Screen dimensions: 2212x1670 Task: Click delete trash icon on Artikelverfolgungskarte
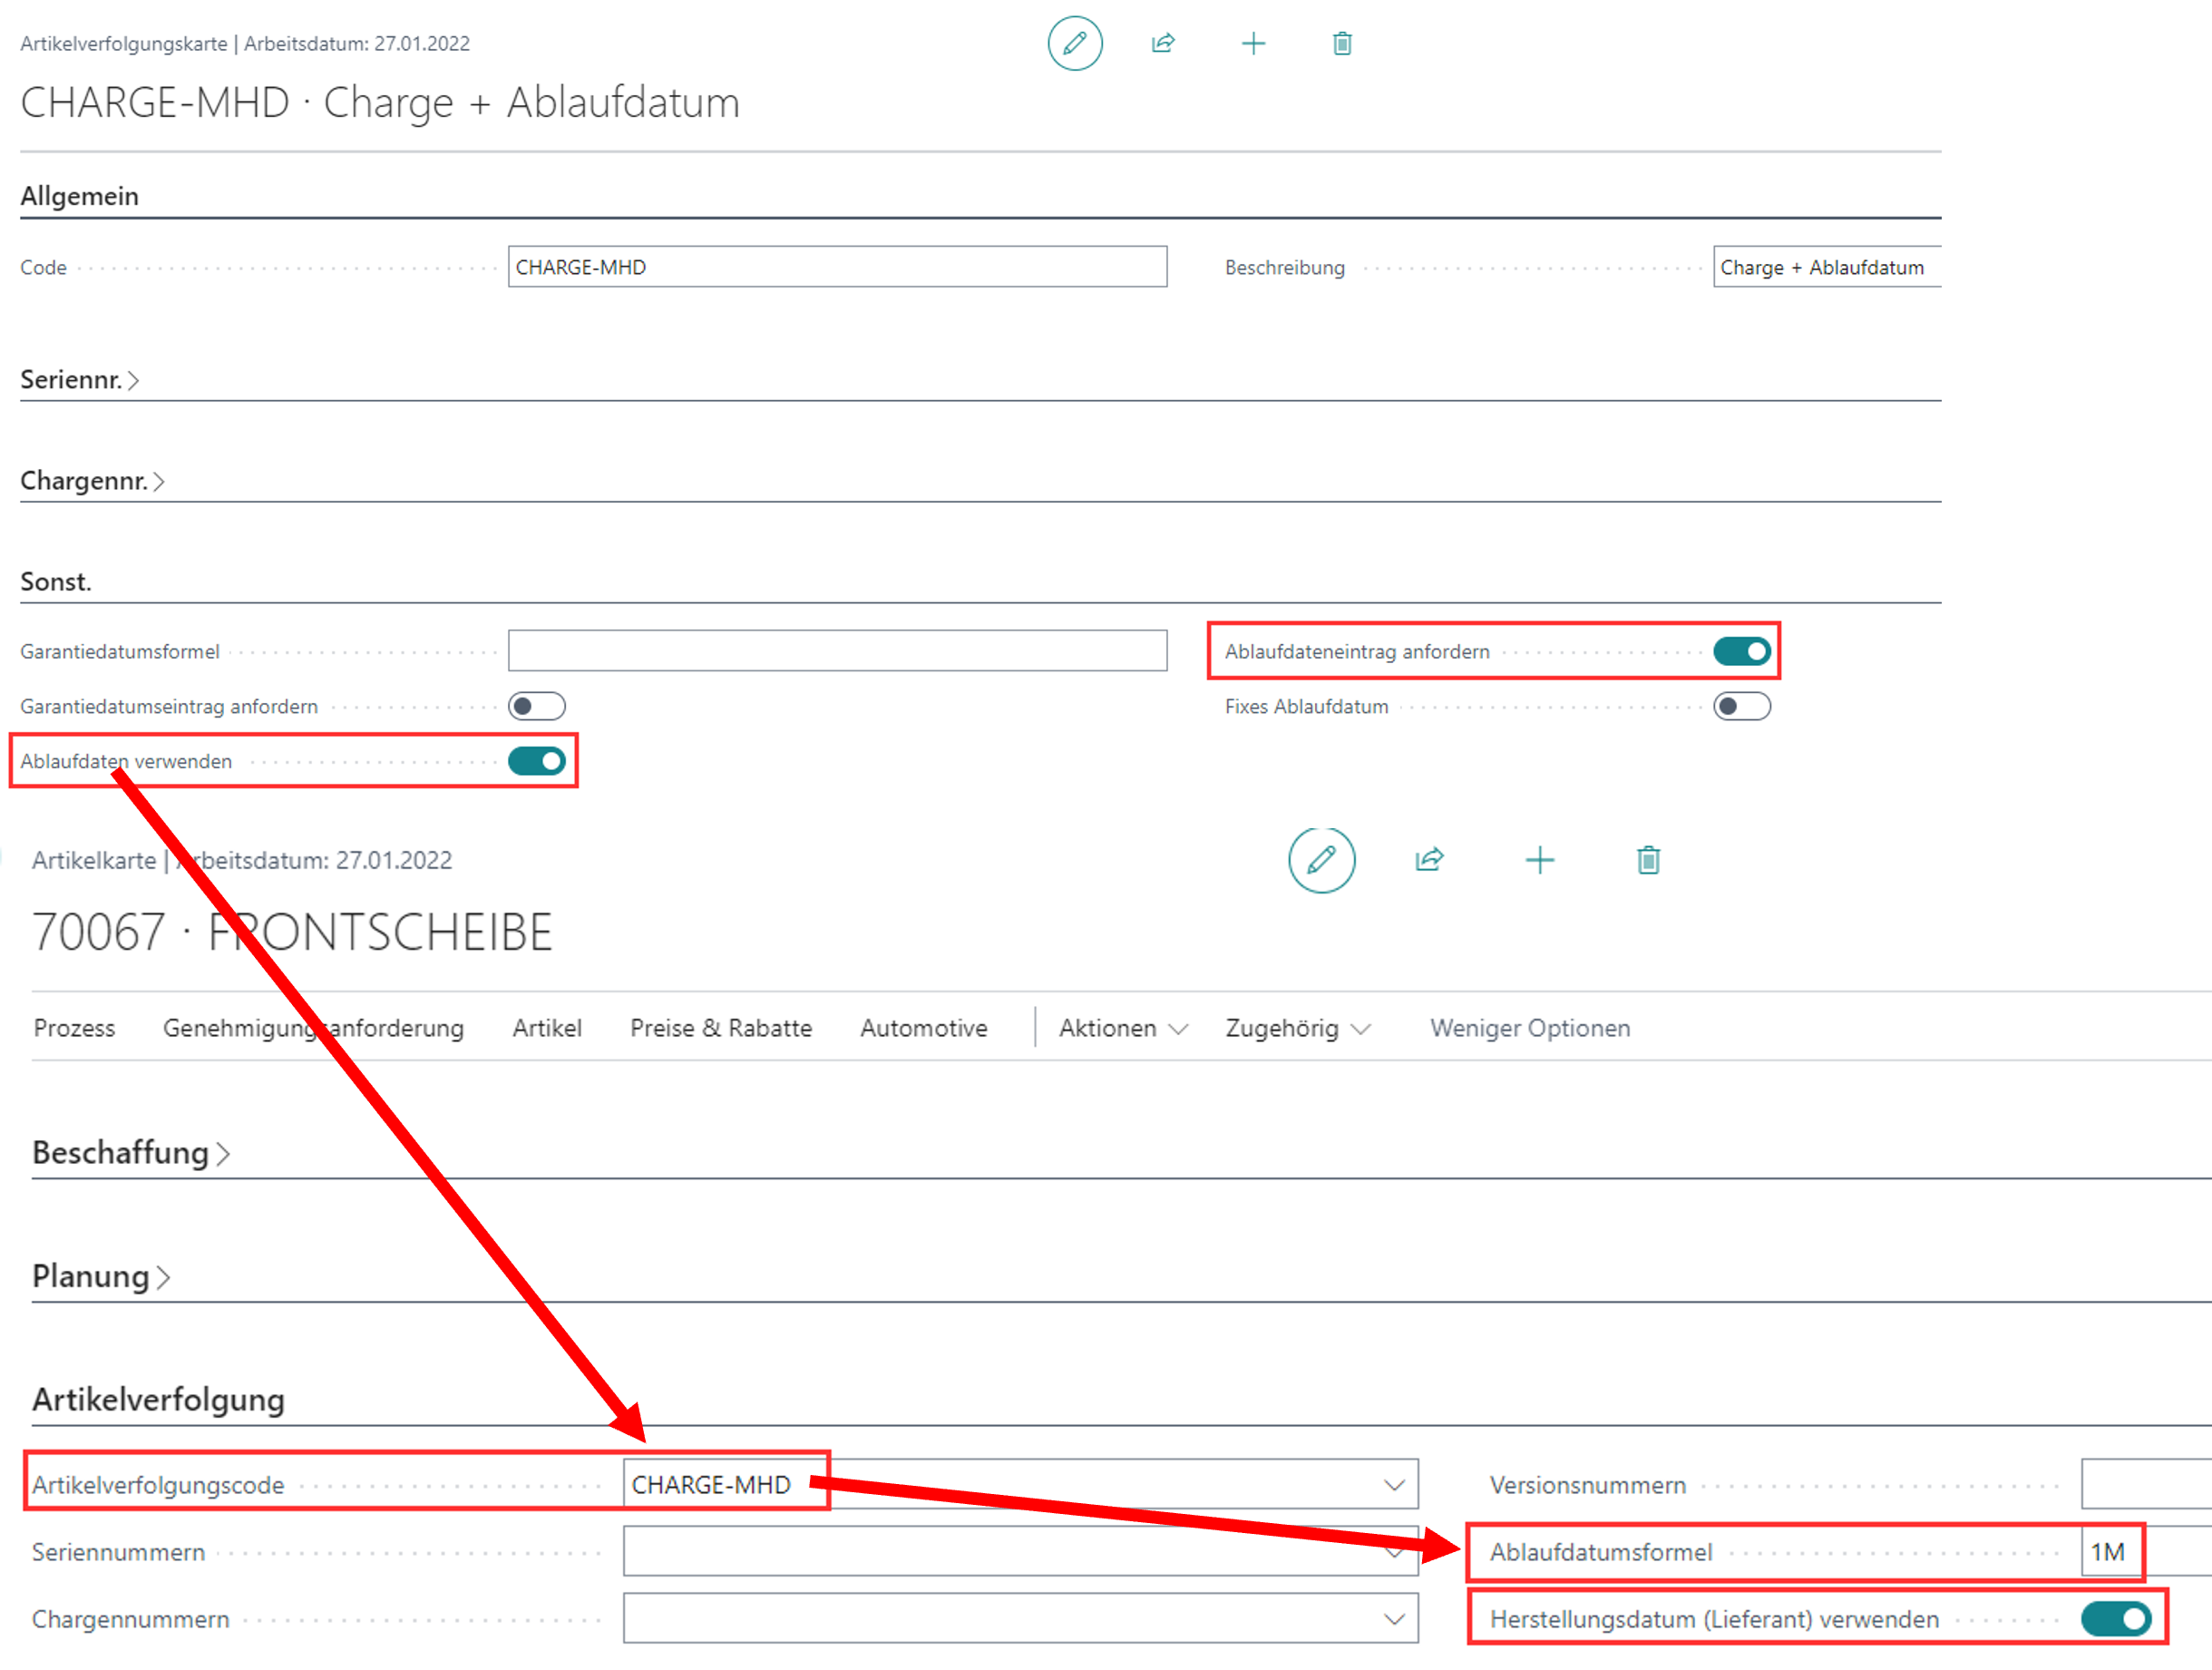tap(1341, 43)
